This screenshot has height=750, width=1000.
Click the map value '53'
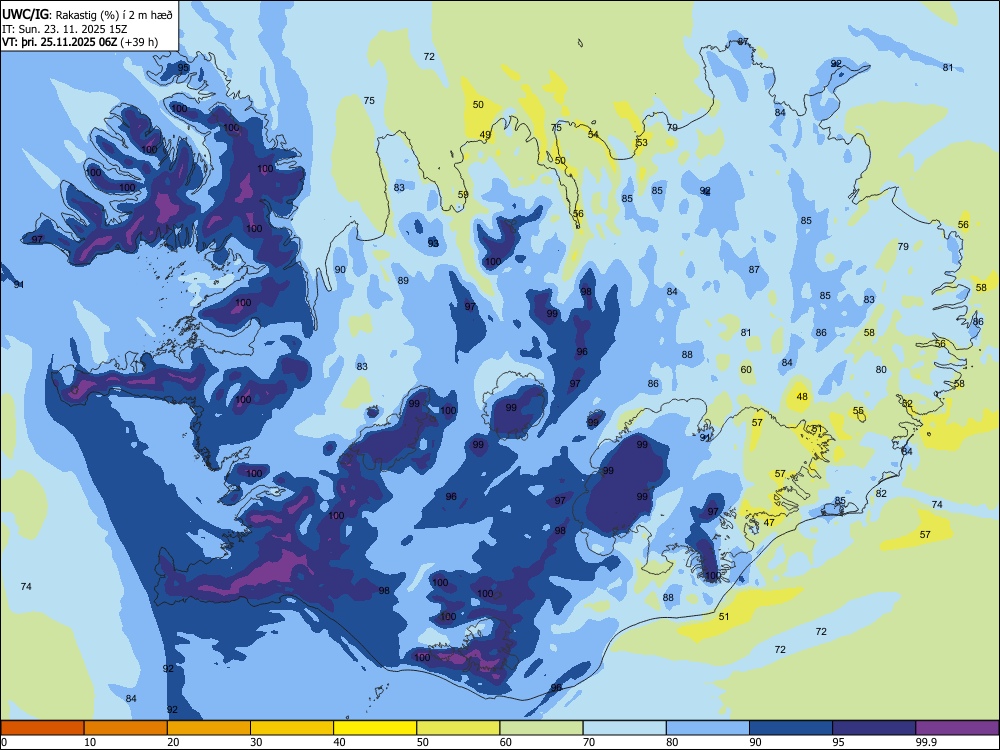(x=642, y=142)
